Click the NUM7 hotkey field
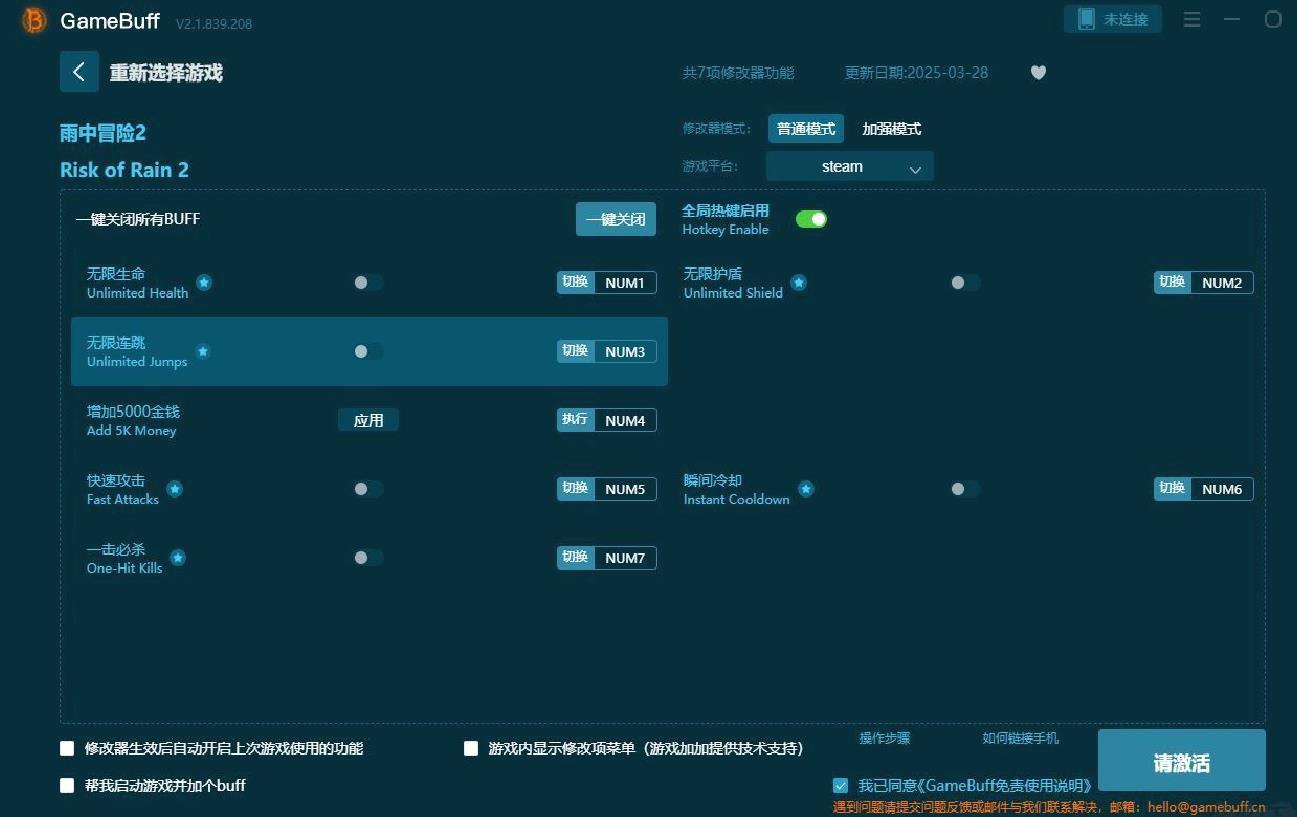1297x817 pixels. 625,558
